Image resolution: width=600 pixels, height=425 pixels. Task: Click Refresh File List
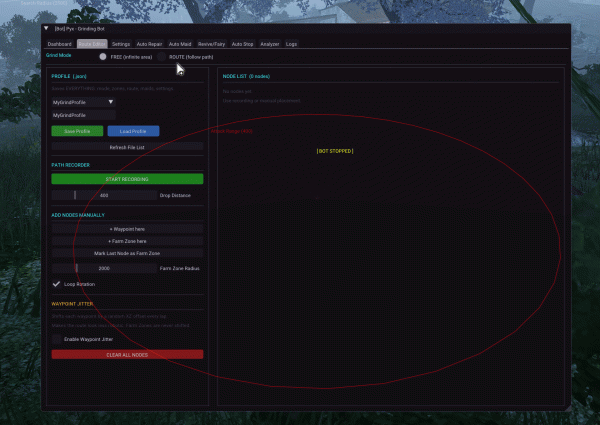coord(126,147)
